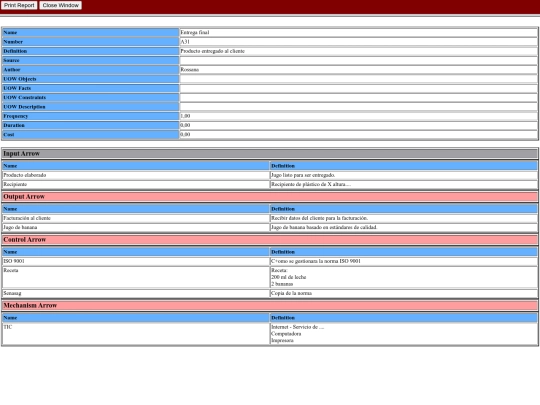Click the 'UOW Facts' label
The height and width of the screenshot is (405, 540).
click(17, 88)
